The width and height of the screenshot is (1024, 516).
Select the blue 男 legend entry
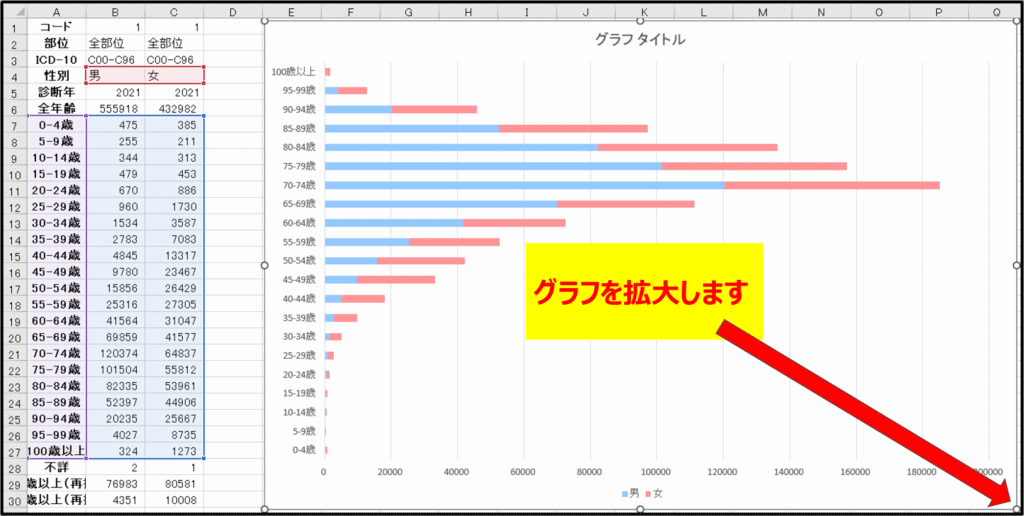click(630, 494)
